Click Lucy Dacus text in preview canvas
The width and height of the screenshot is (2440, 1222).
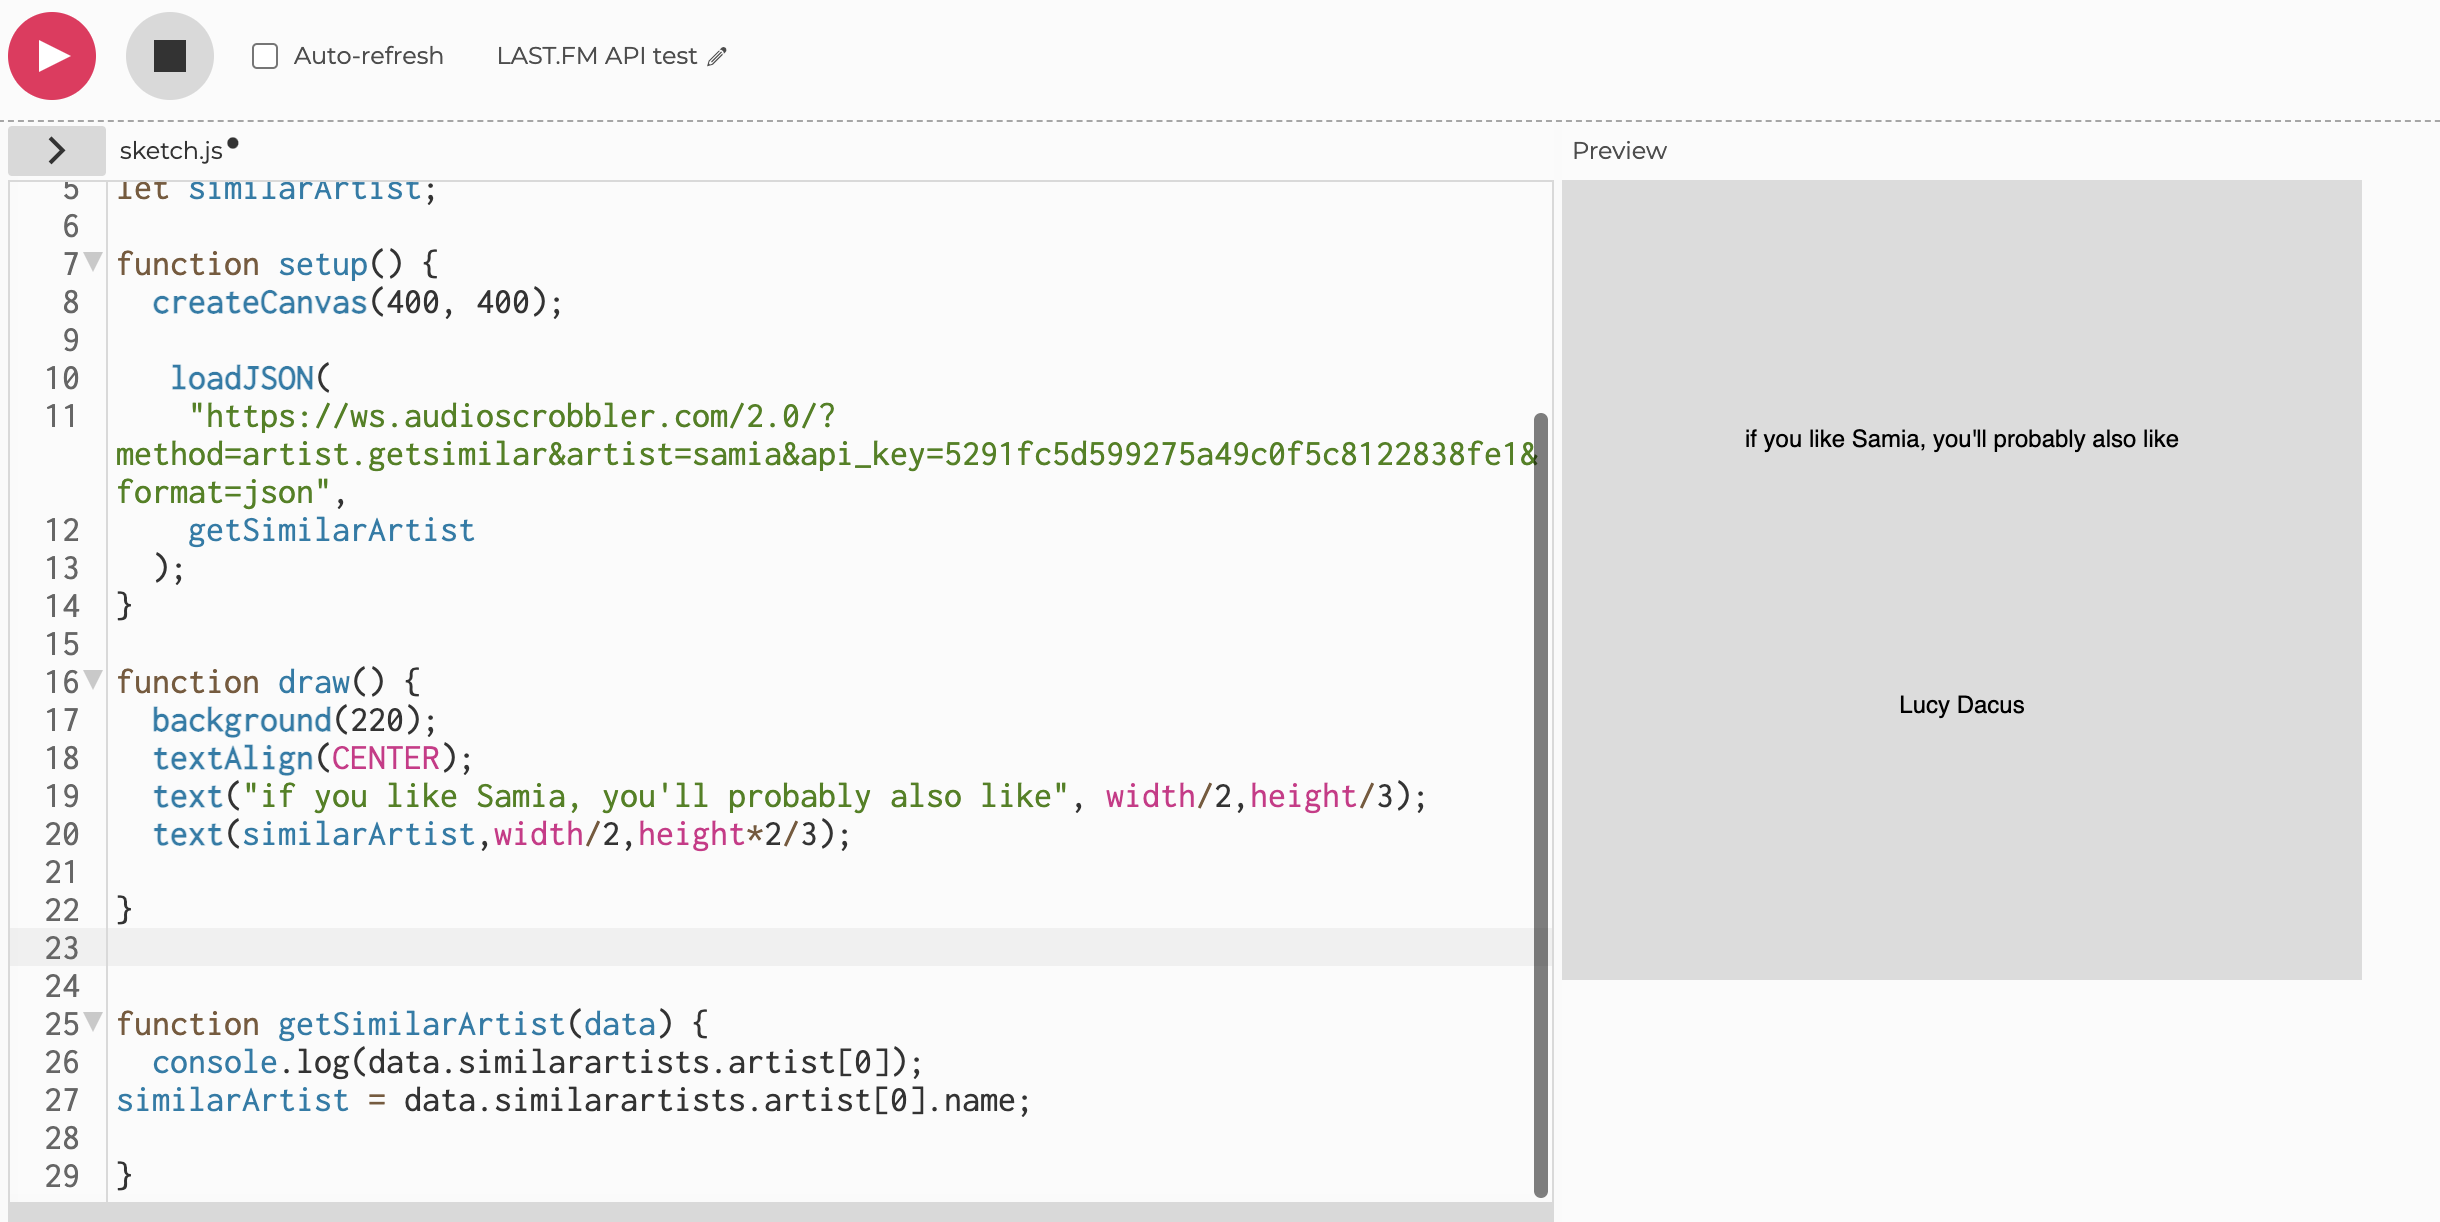click(x=1961, y=705)
